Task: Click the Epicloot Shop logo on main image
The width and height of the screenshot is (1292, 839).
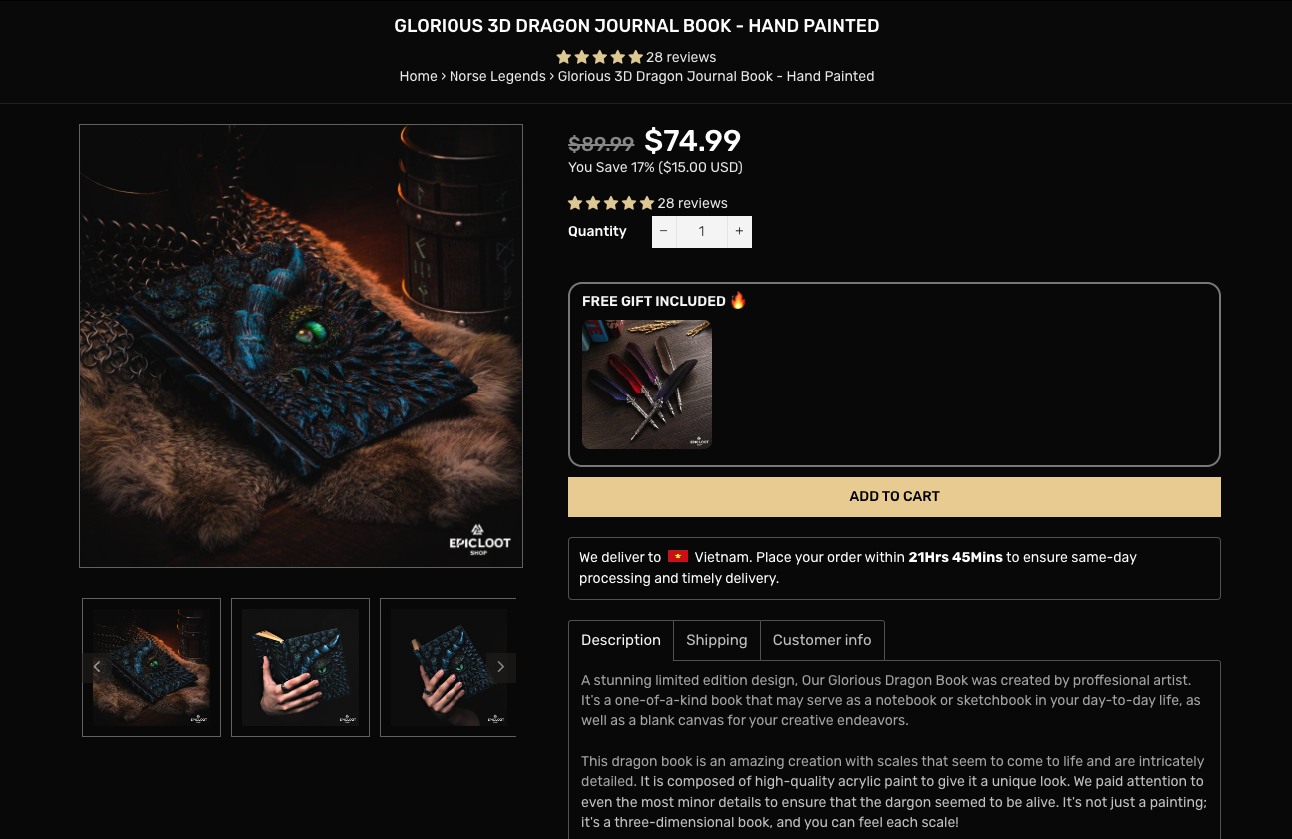Action: point(479,538)
